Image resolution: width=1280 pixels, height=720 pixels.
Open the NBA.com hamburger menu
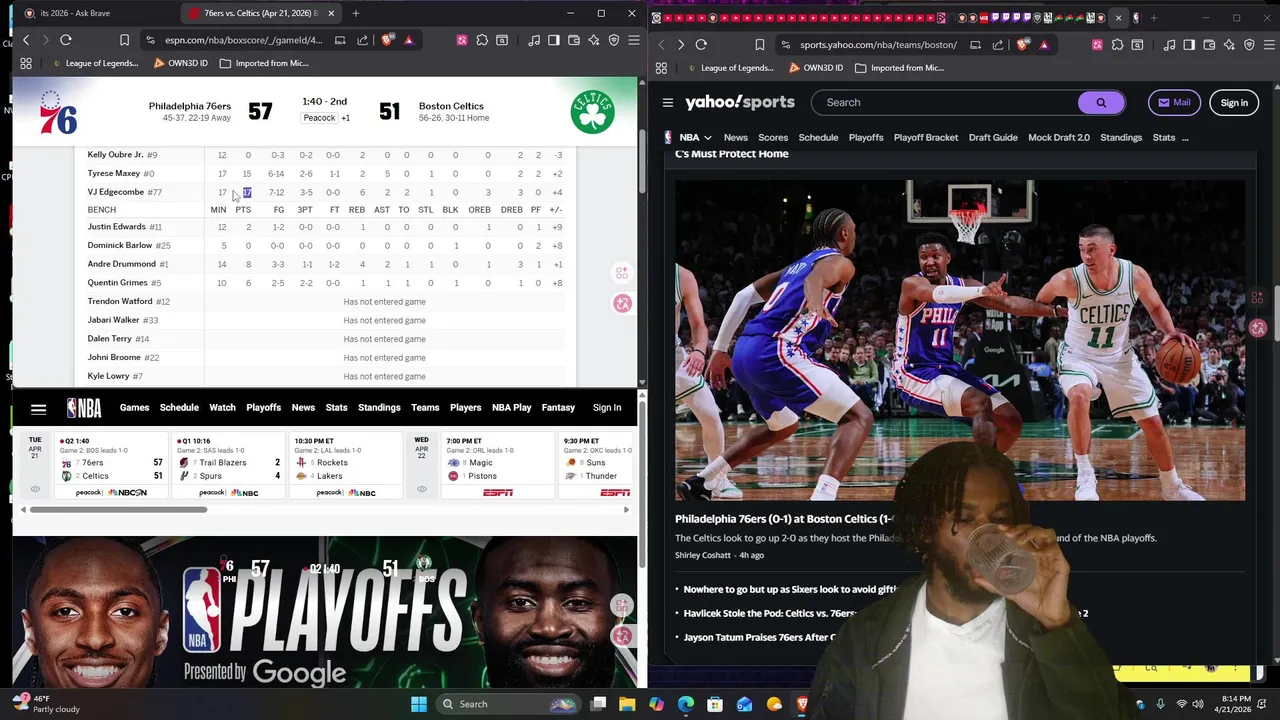[38, 408]
